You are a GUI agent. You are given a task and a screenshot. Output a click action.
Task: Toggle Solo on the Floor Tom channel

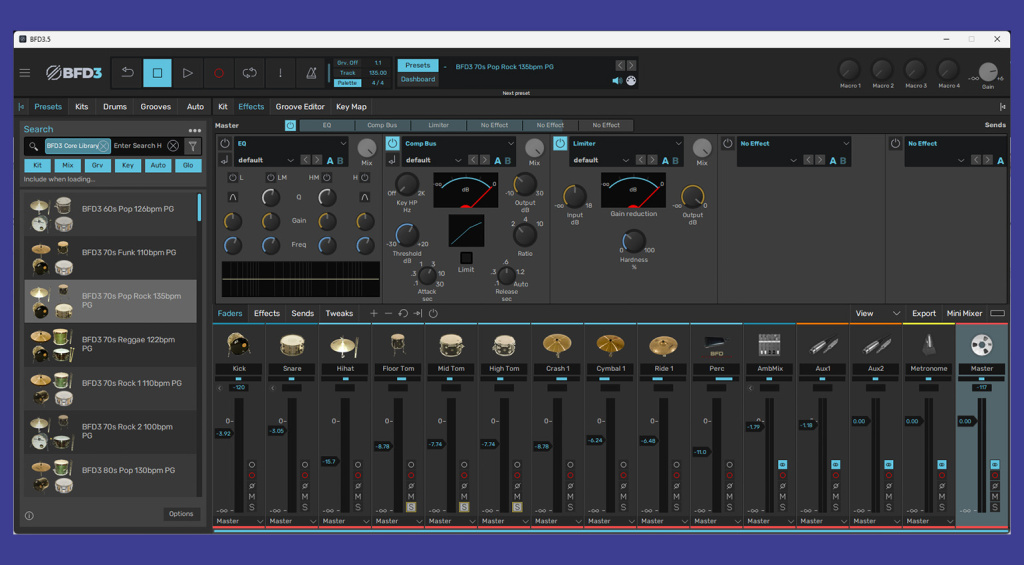click(411, 507)
